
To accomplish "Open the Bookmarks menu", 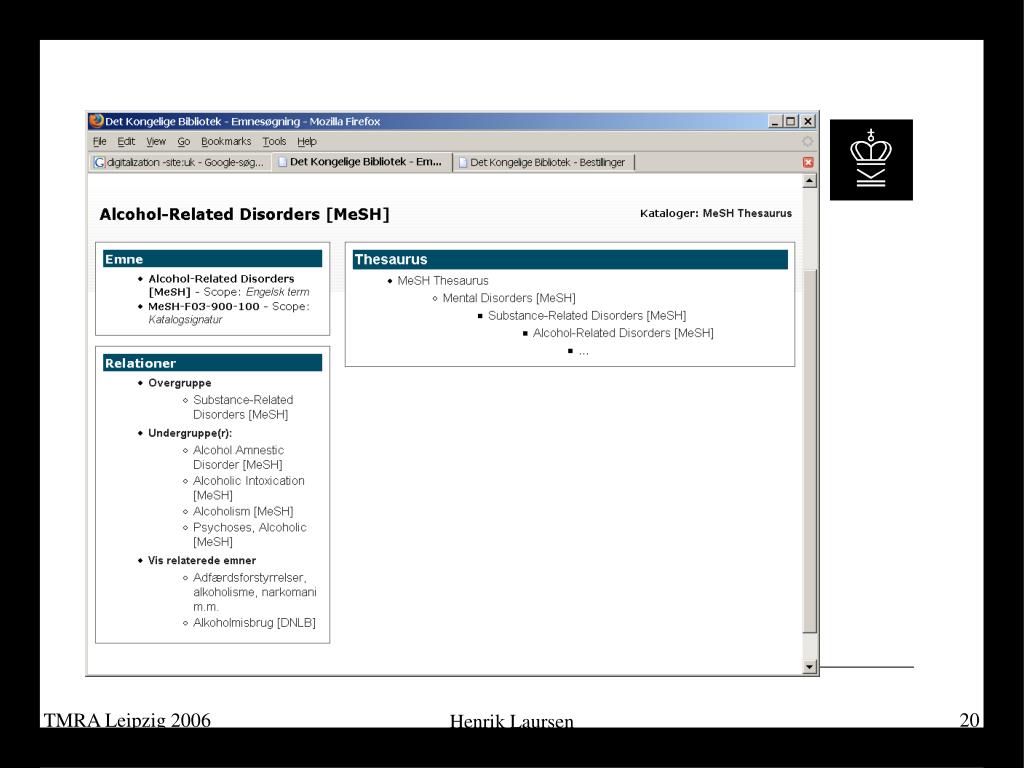I will pyautogui.click(x=226, y=141).
